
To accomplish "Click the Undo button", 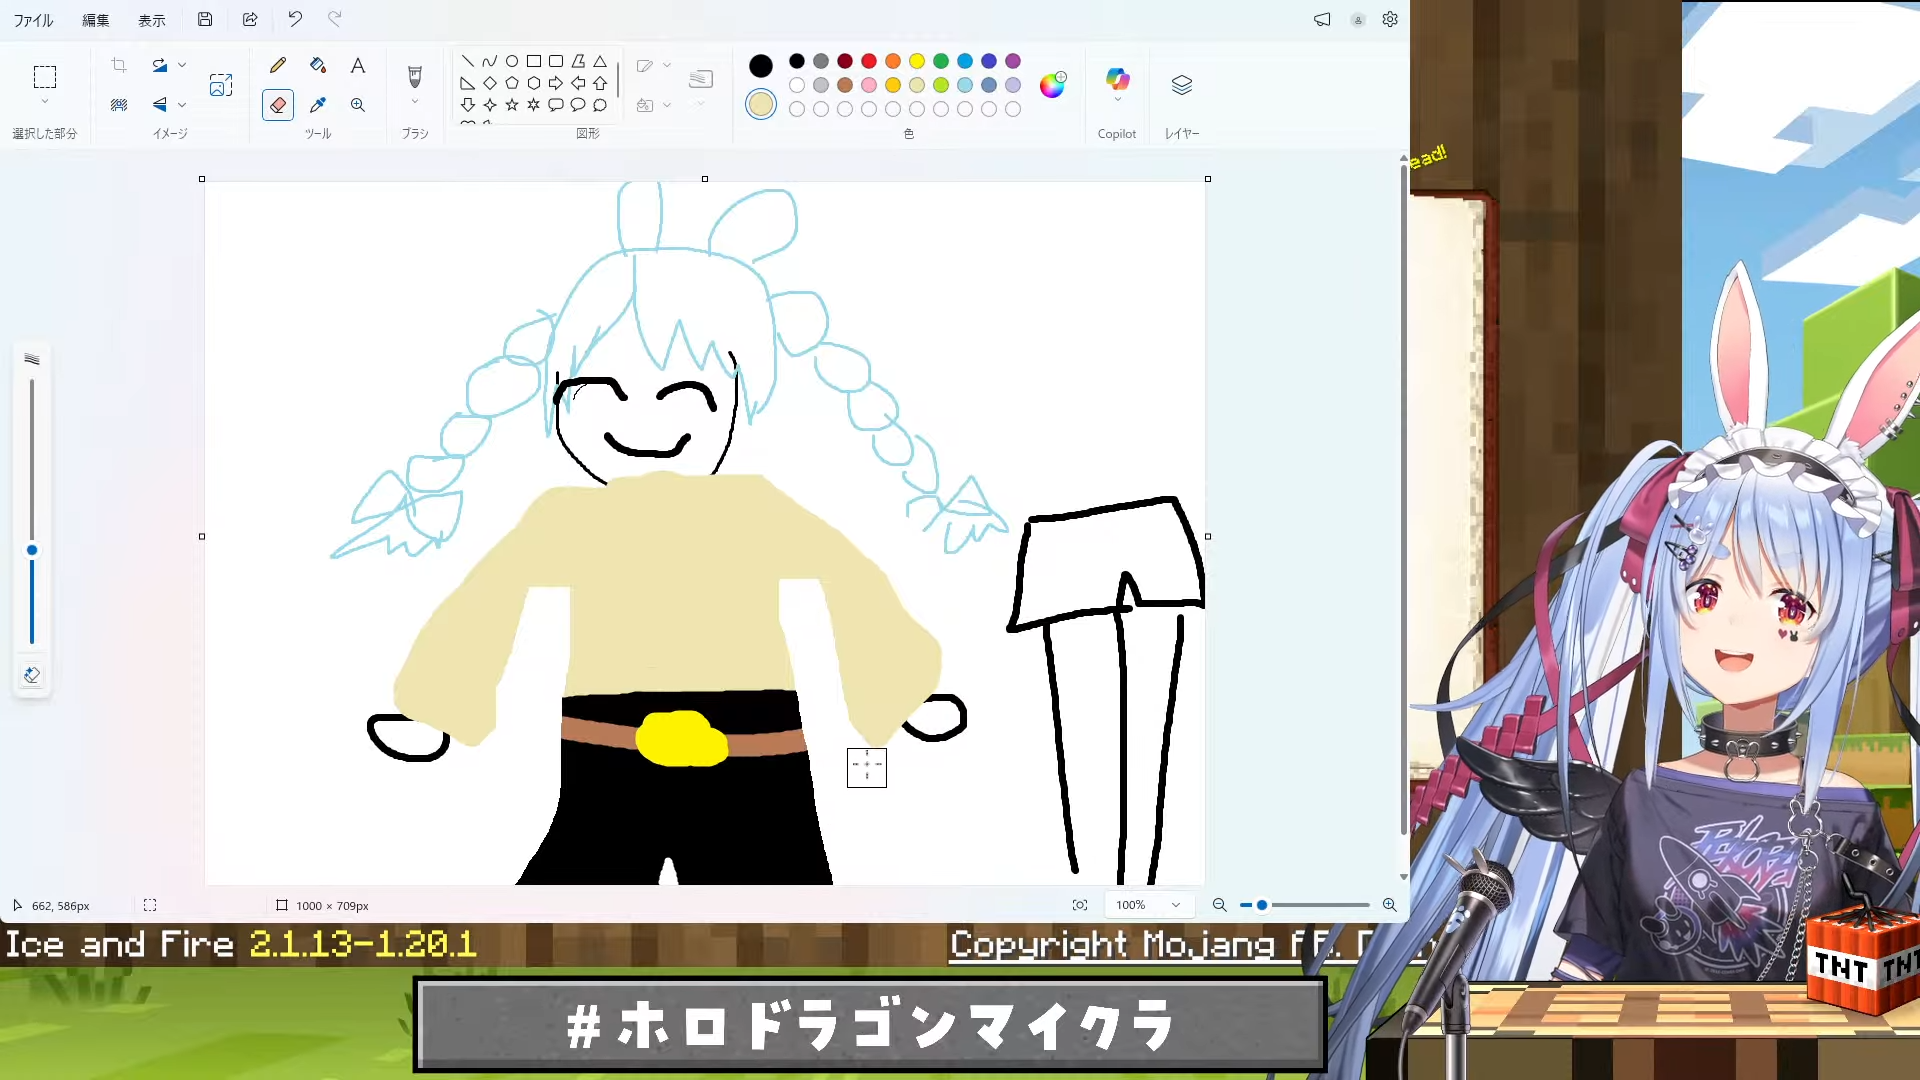I will click(x=295, y=19).
